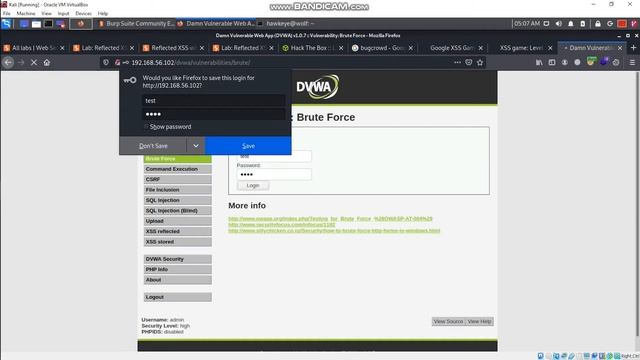
Task: Click the purple extension icon in toolbar
Action: point(604,62)
